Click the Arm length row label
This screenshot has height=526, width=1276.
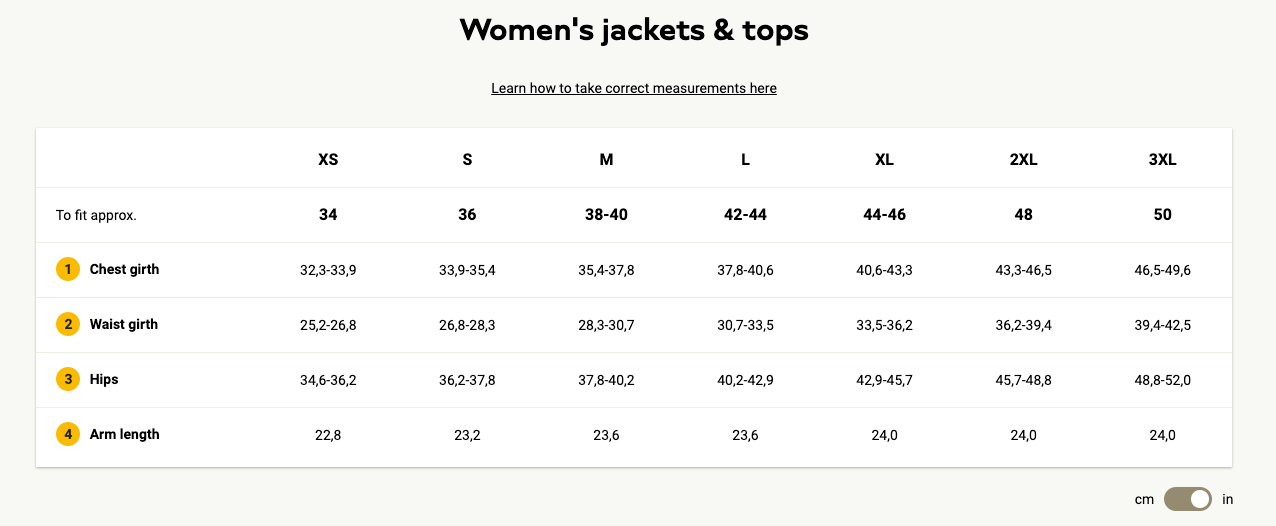tap(124, 435)
